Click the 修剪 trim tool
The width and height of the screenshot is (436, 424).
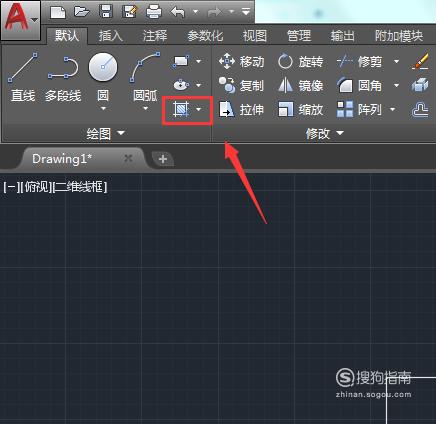click(359, 61)
